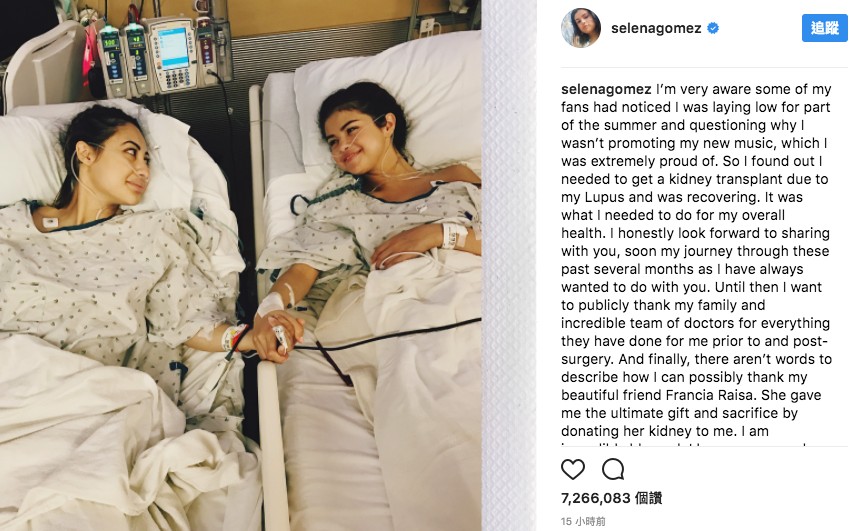View who liked via 7,266,083 個讚
This screenshot has width=856, height=531.
(611, 498)
